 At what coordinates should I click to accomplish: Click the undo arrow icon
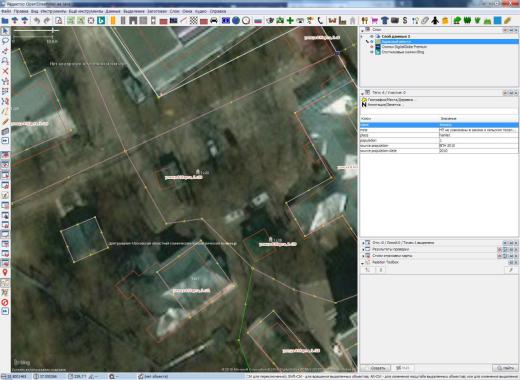(x=37, y=20)
